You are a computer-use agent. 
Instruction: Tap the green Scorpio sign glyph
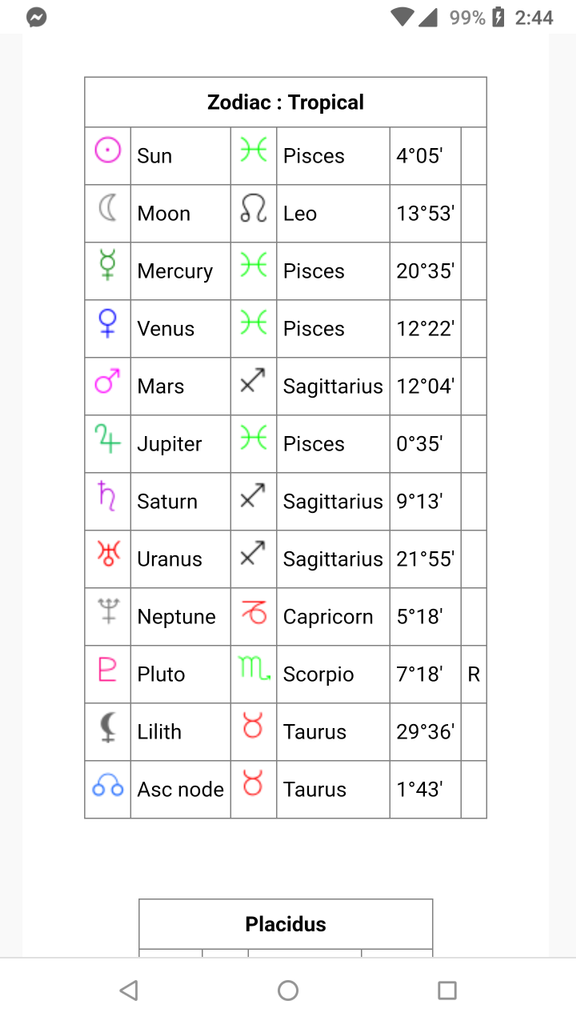[x=255, y=669]
